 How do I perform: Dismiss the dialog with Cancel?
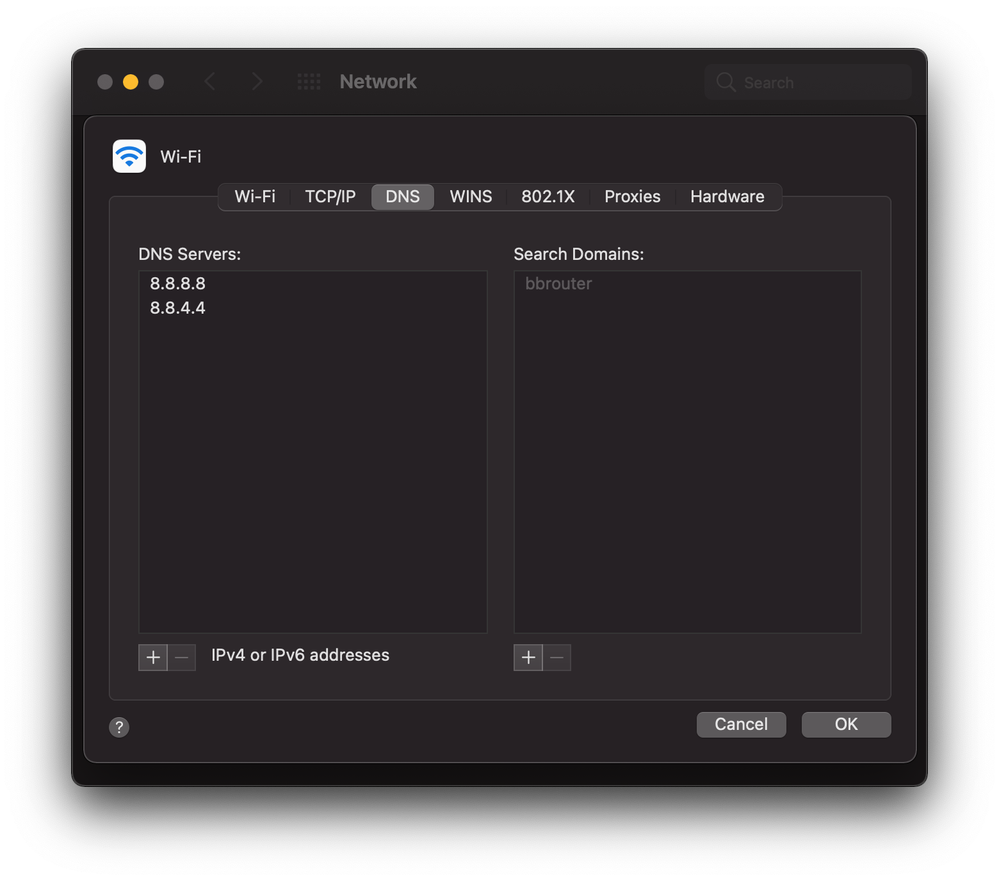741,724
